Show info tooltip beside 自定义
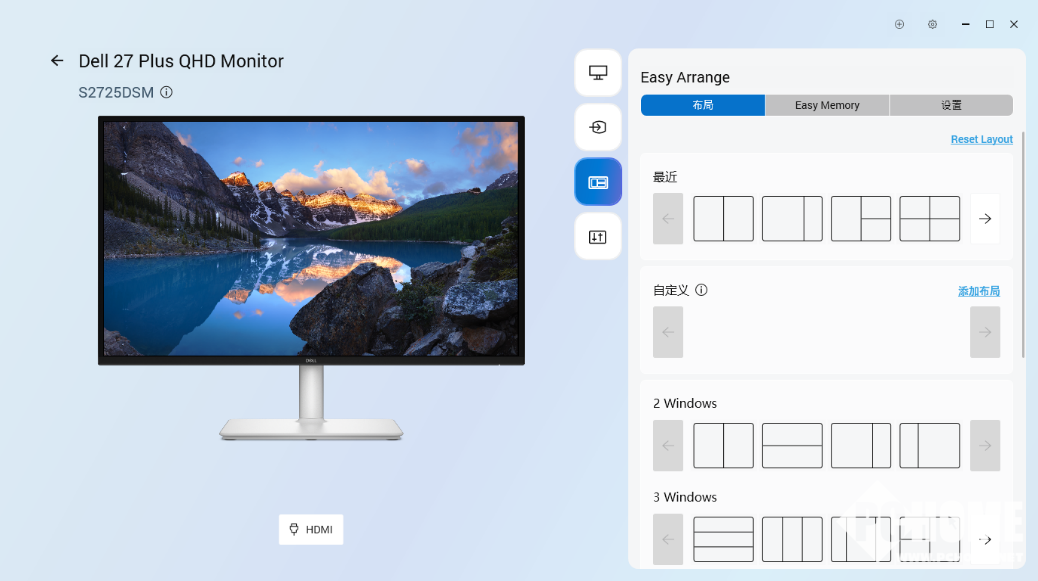 click(701, 290)
